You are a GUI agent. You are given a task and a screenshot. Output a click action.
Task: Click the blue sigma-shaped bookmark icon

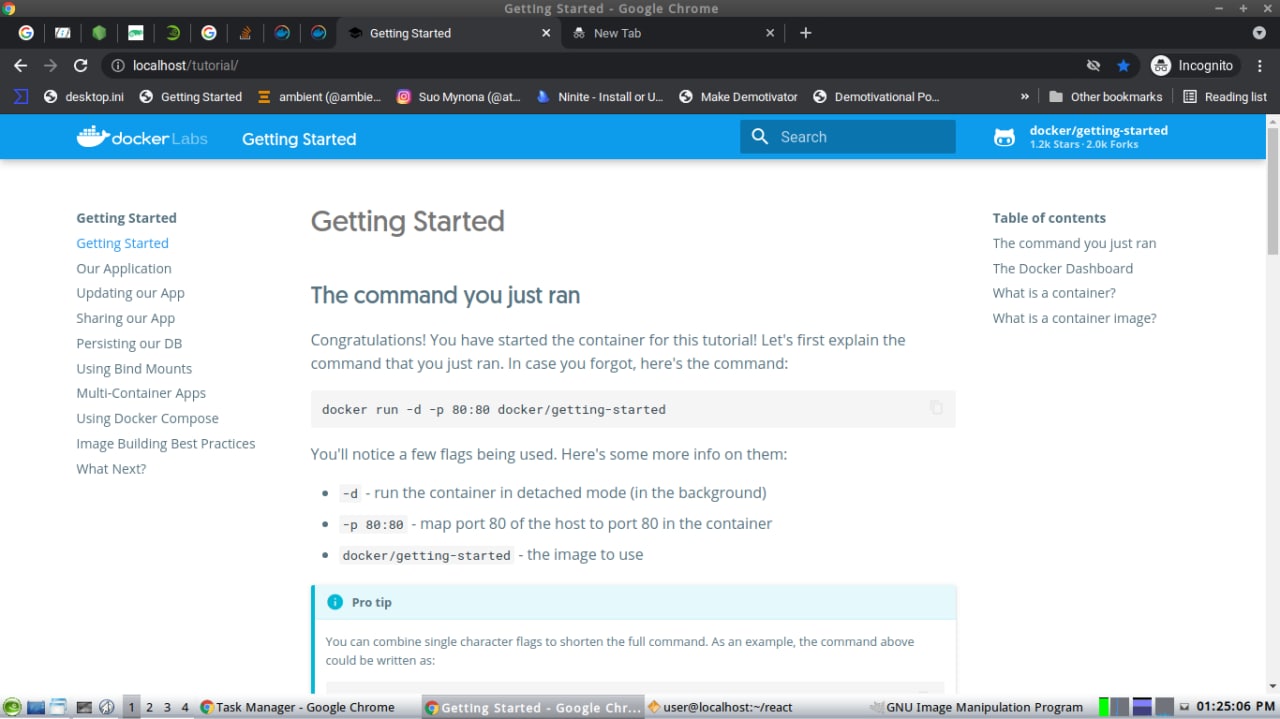[x=21, y=97]
